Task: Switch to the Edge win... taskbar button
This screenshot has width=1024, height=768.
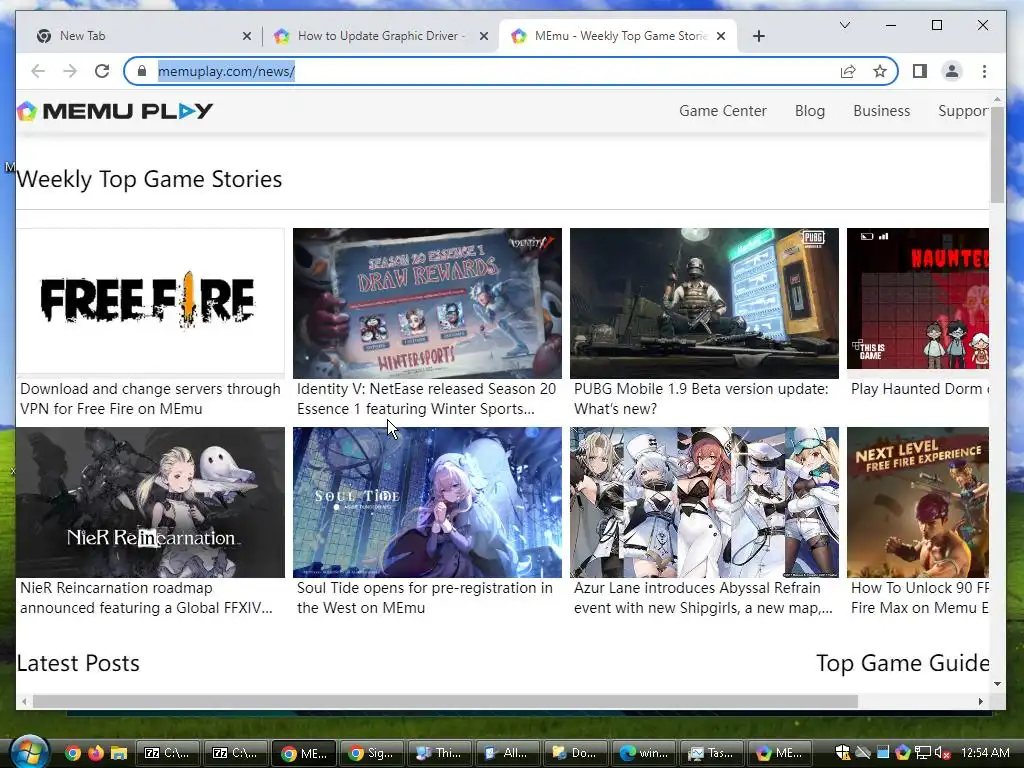Action: pyautogui.click(x=643, y=753)
